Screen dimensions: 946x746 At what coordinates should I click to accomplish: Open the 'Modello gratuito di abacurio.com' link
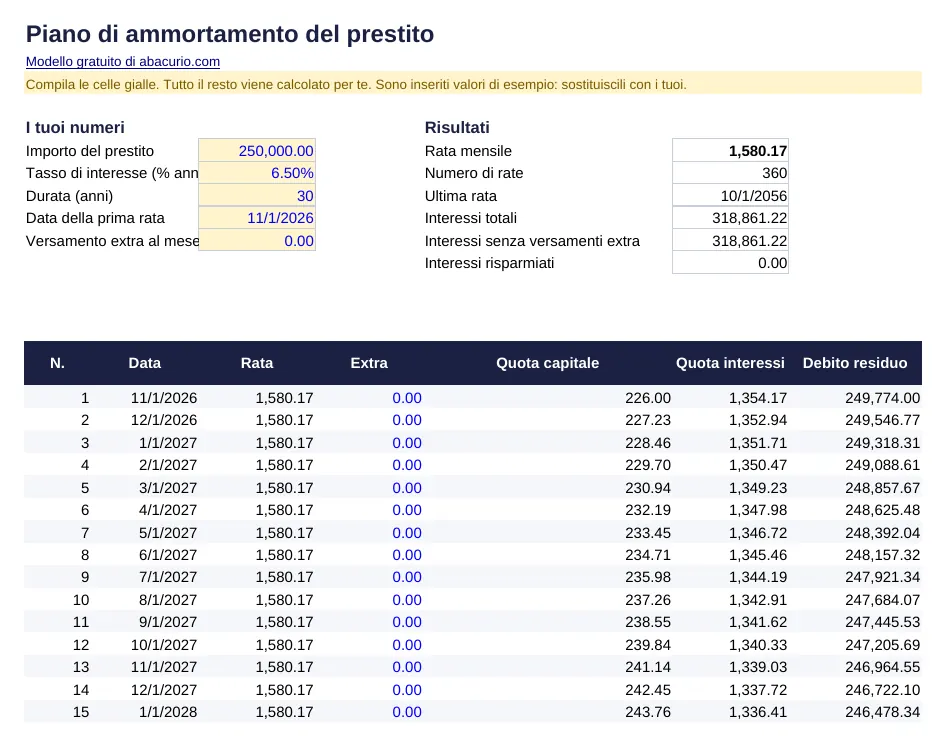[x=122, y=62]
